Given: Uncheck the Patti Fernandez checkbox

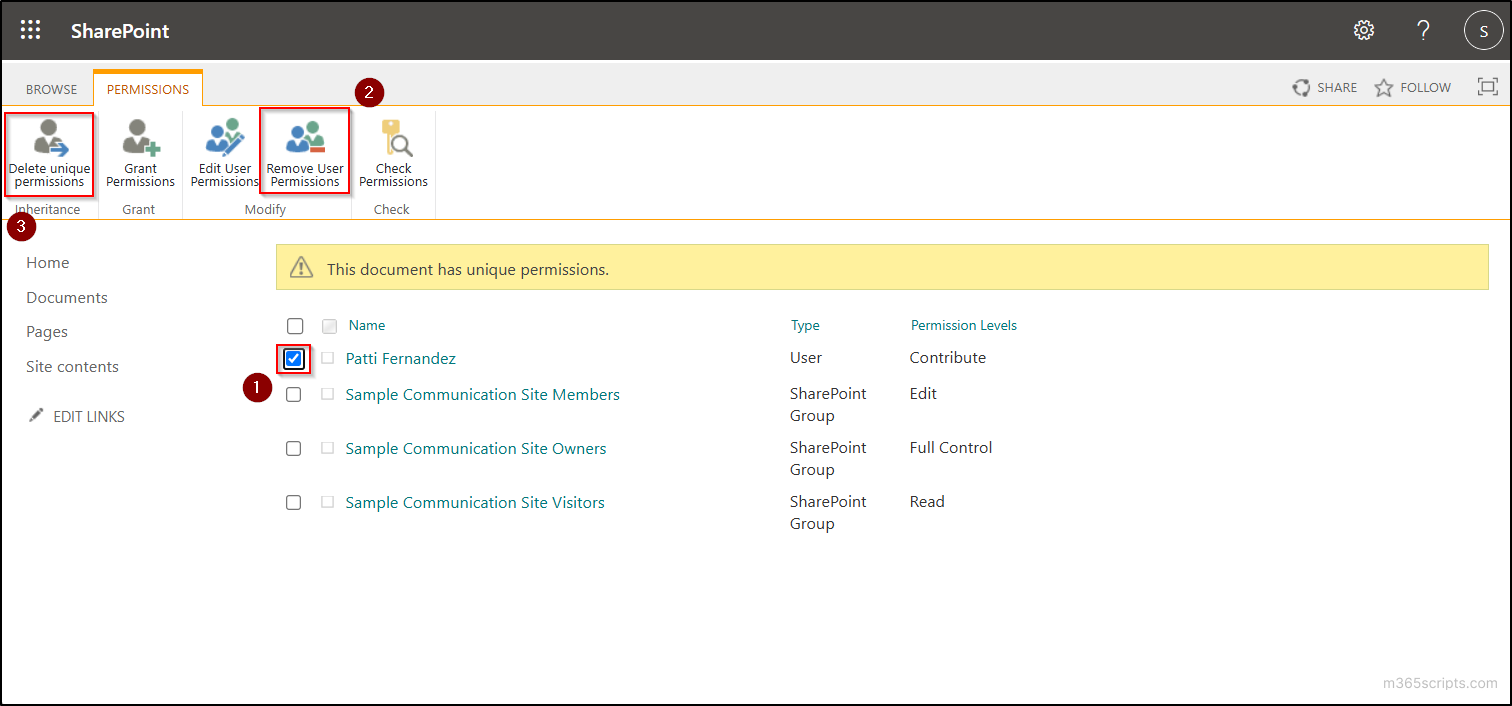Looking at the screenshot, I should pos(294,358).
